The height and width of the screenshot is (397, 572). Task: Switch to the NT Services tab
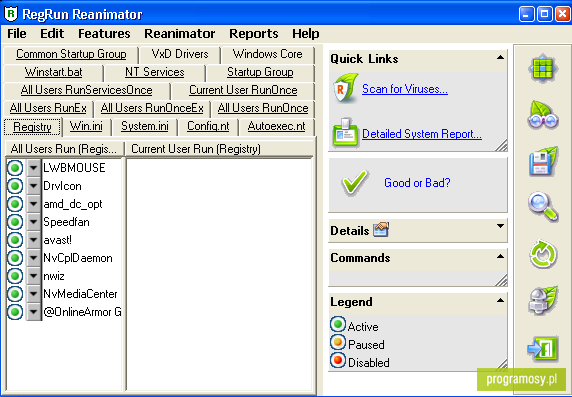155,72
